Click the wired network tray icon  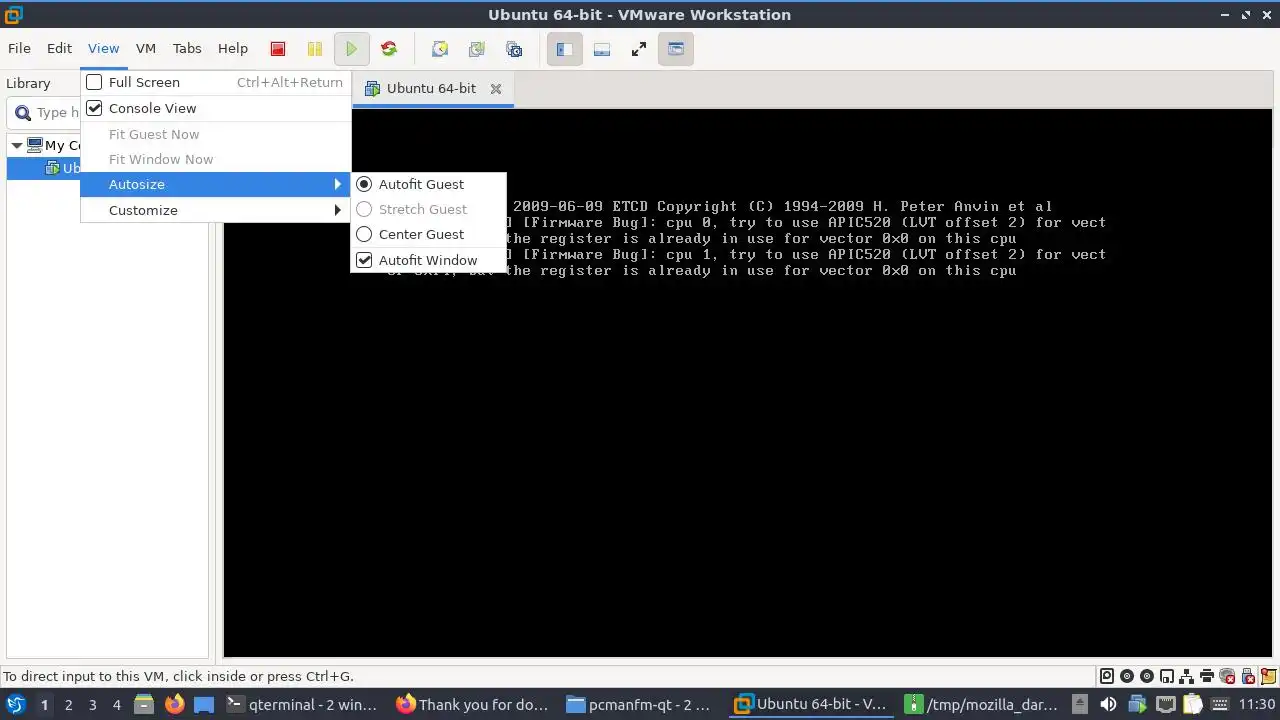pyautogui.click(x=1166, y=704)
